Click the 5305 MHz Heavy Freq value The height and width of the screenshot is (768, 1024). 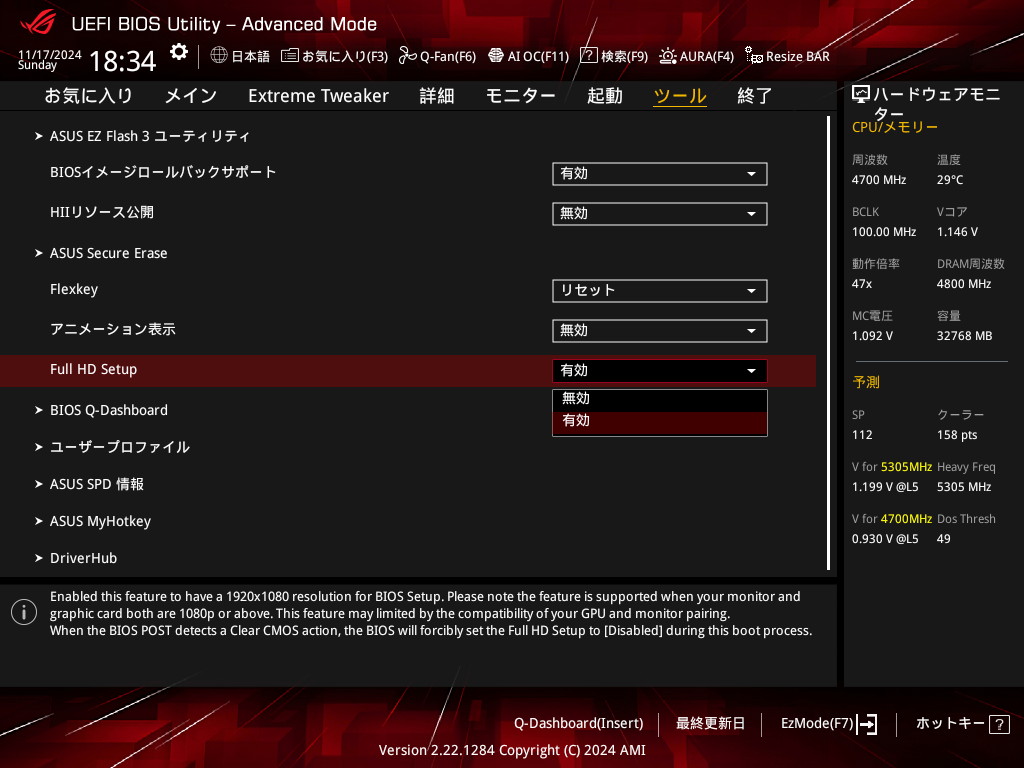coord(964,487)
